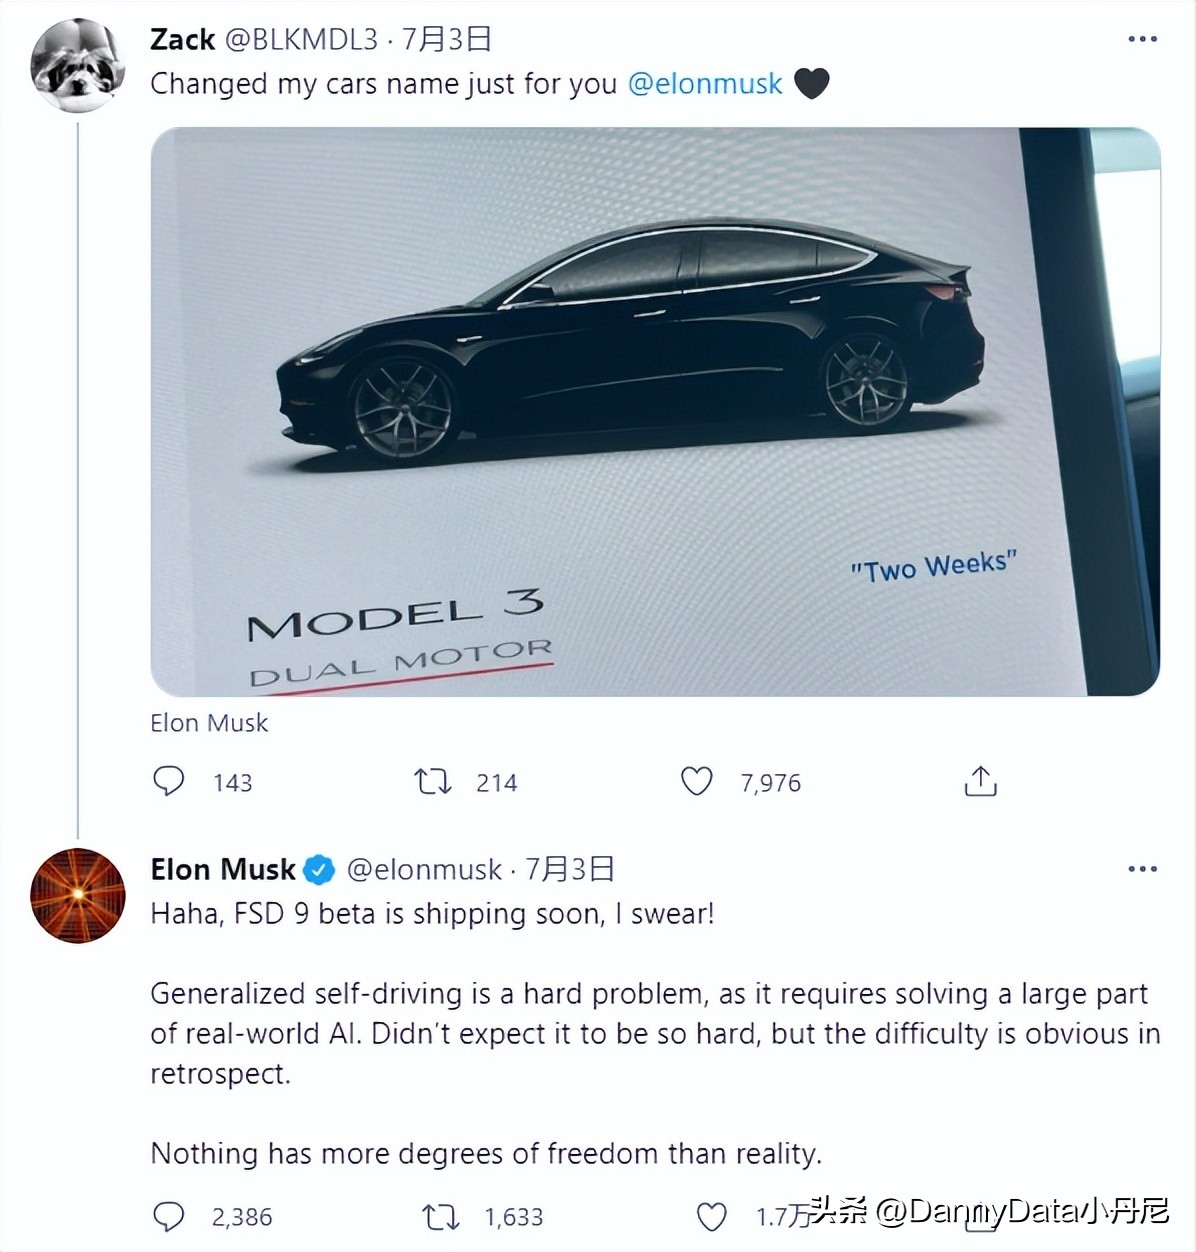Open Zack's tweet date 7月3日

click(447, 39)
